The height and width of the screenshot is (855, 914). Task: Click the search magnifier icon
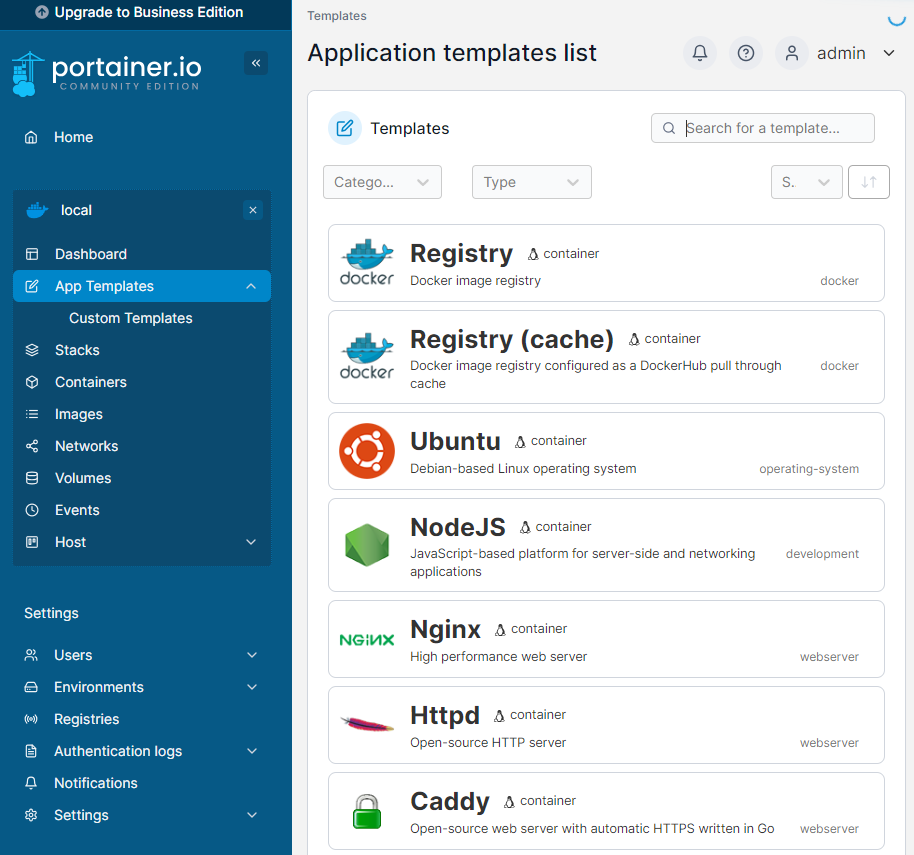(669, 128)
